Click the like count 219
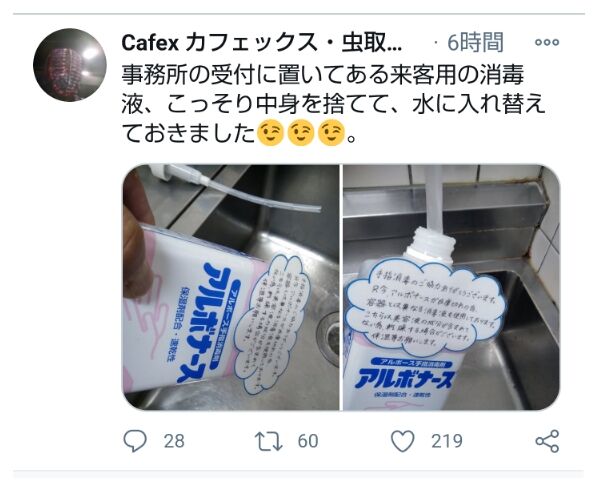The image size is (602, 487). click(447, 441)
